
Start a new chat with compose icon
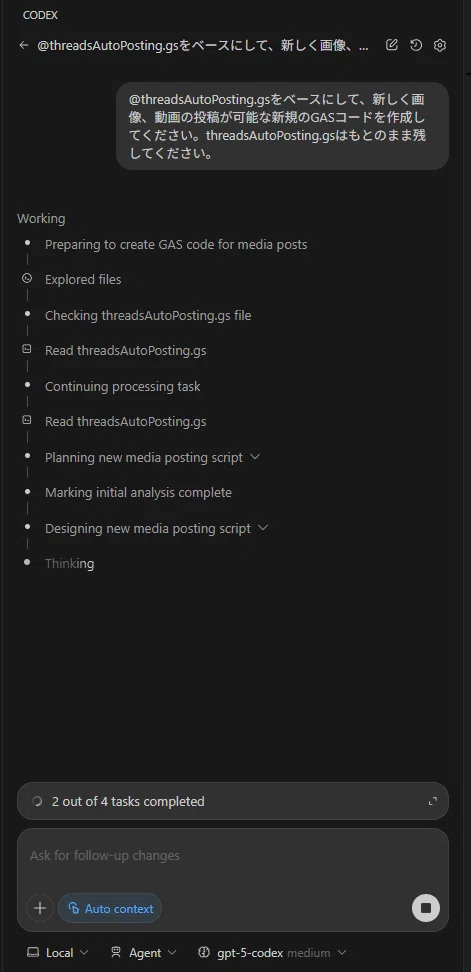click(392, 45)
